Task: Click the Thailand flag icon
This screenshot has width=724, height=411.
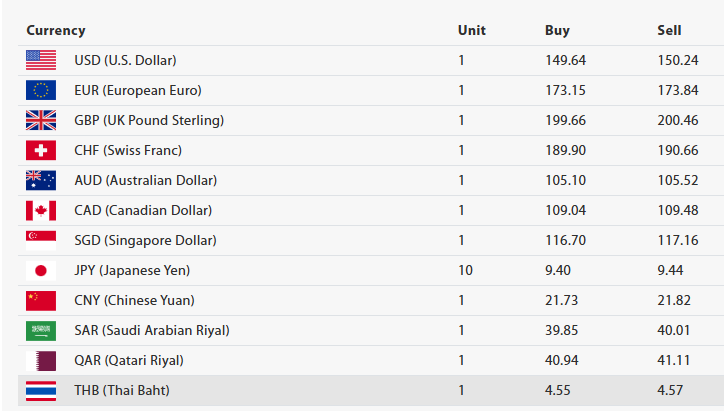Action: click(x=41, y=390)
